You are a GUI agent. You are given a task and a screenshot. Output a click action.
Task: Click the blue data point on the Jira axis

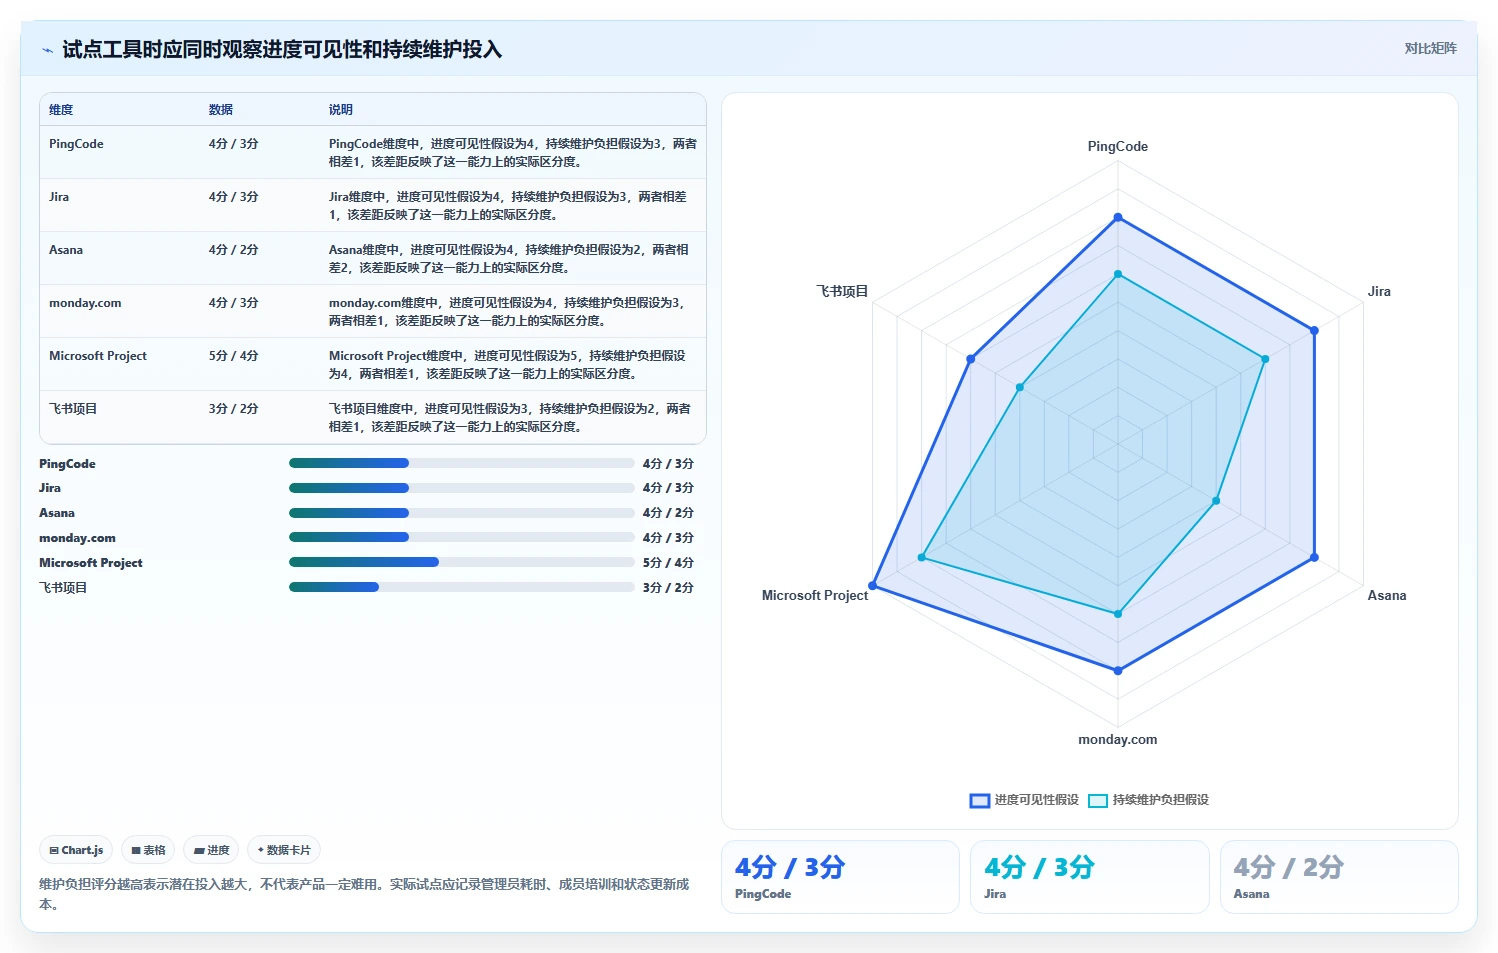pos(1314,330)
